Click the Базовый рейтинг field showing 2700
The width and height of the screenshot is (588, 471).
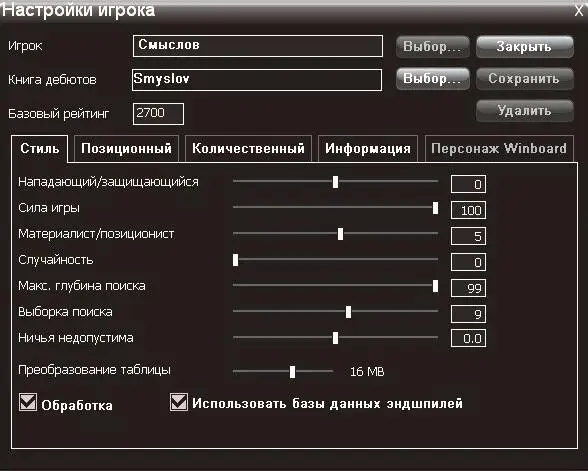pyautogui.click(x=158, y=114)
